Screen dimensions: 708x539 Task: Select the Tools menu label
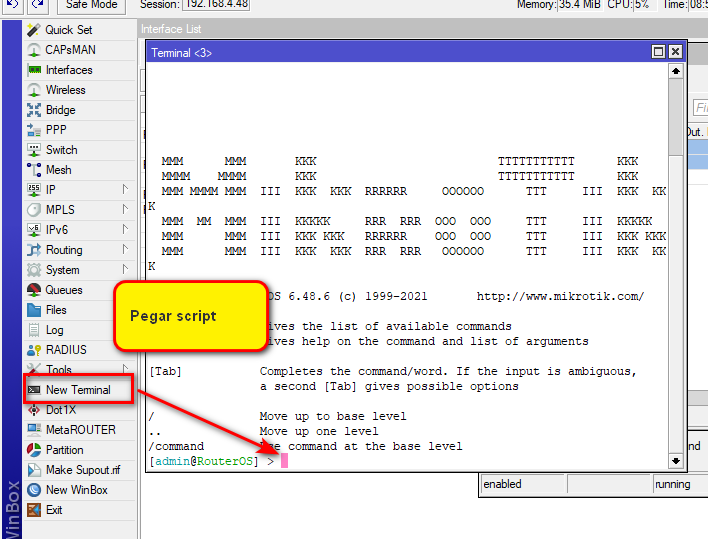click(59, 370)
